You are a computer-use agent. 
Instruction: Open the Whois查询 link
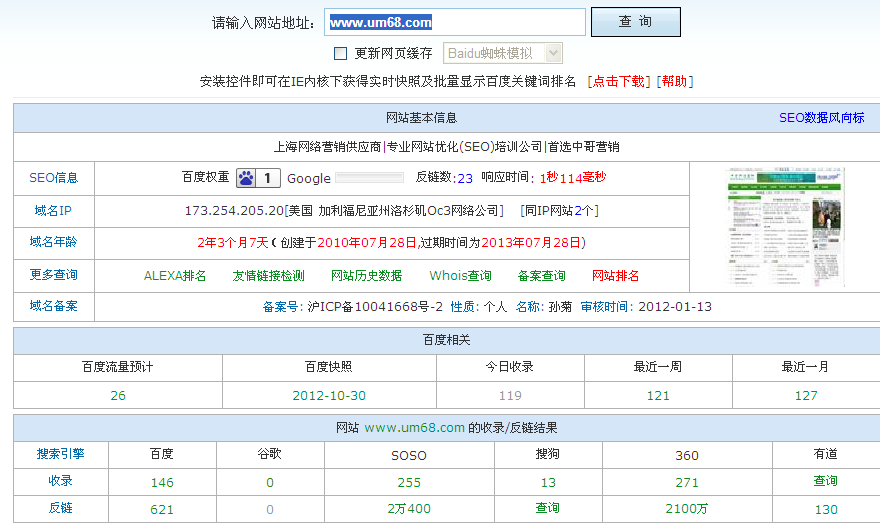460,275
